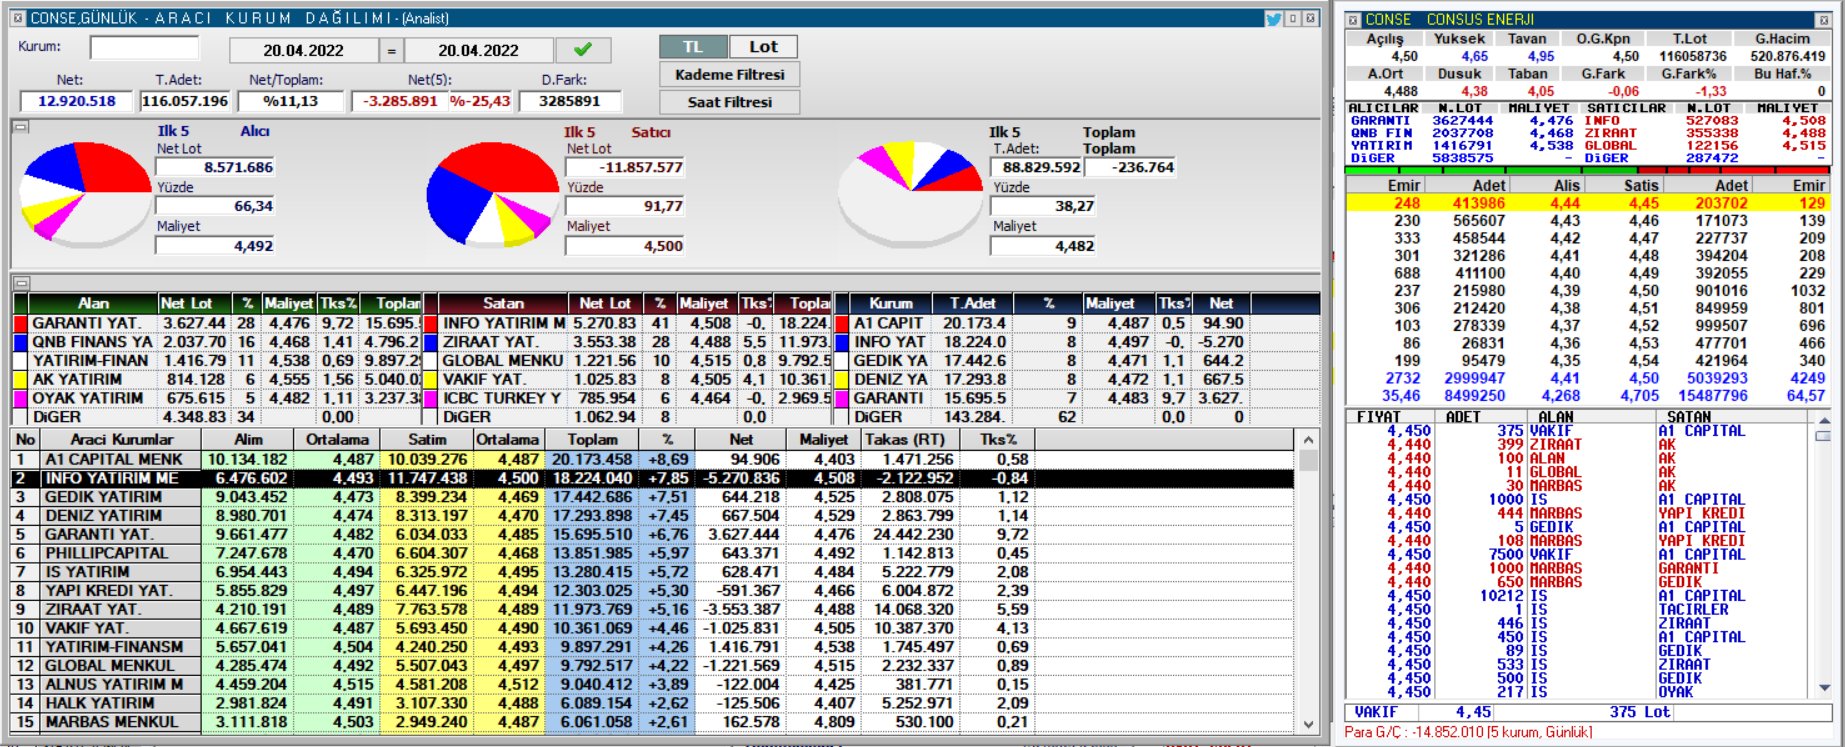This screenshot has width=1845, height=747.
Task: Click the Taban value 4,05 in CONSE panel
Action: (1540, 91)
